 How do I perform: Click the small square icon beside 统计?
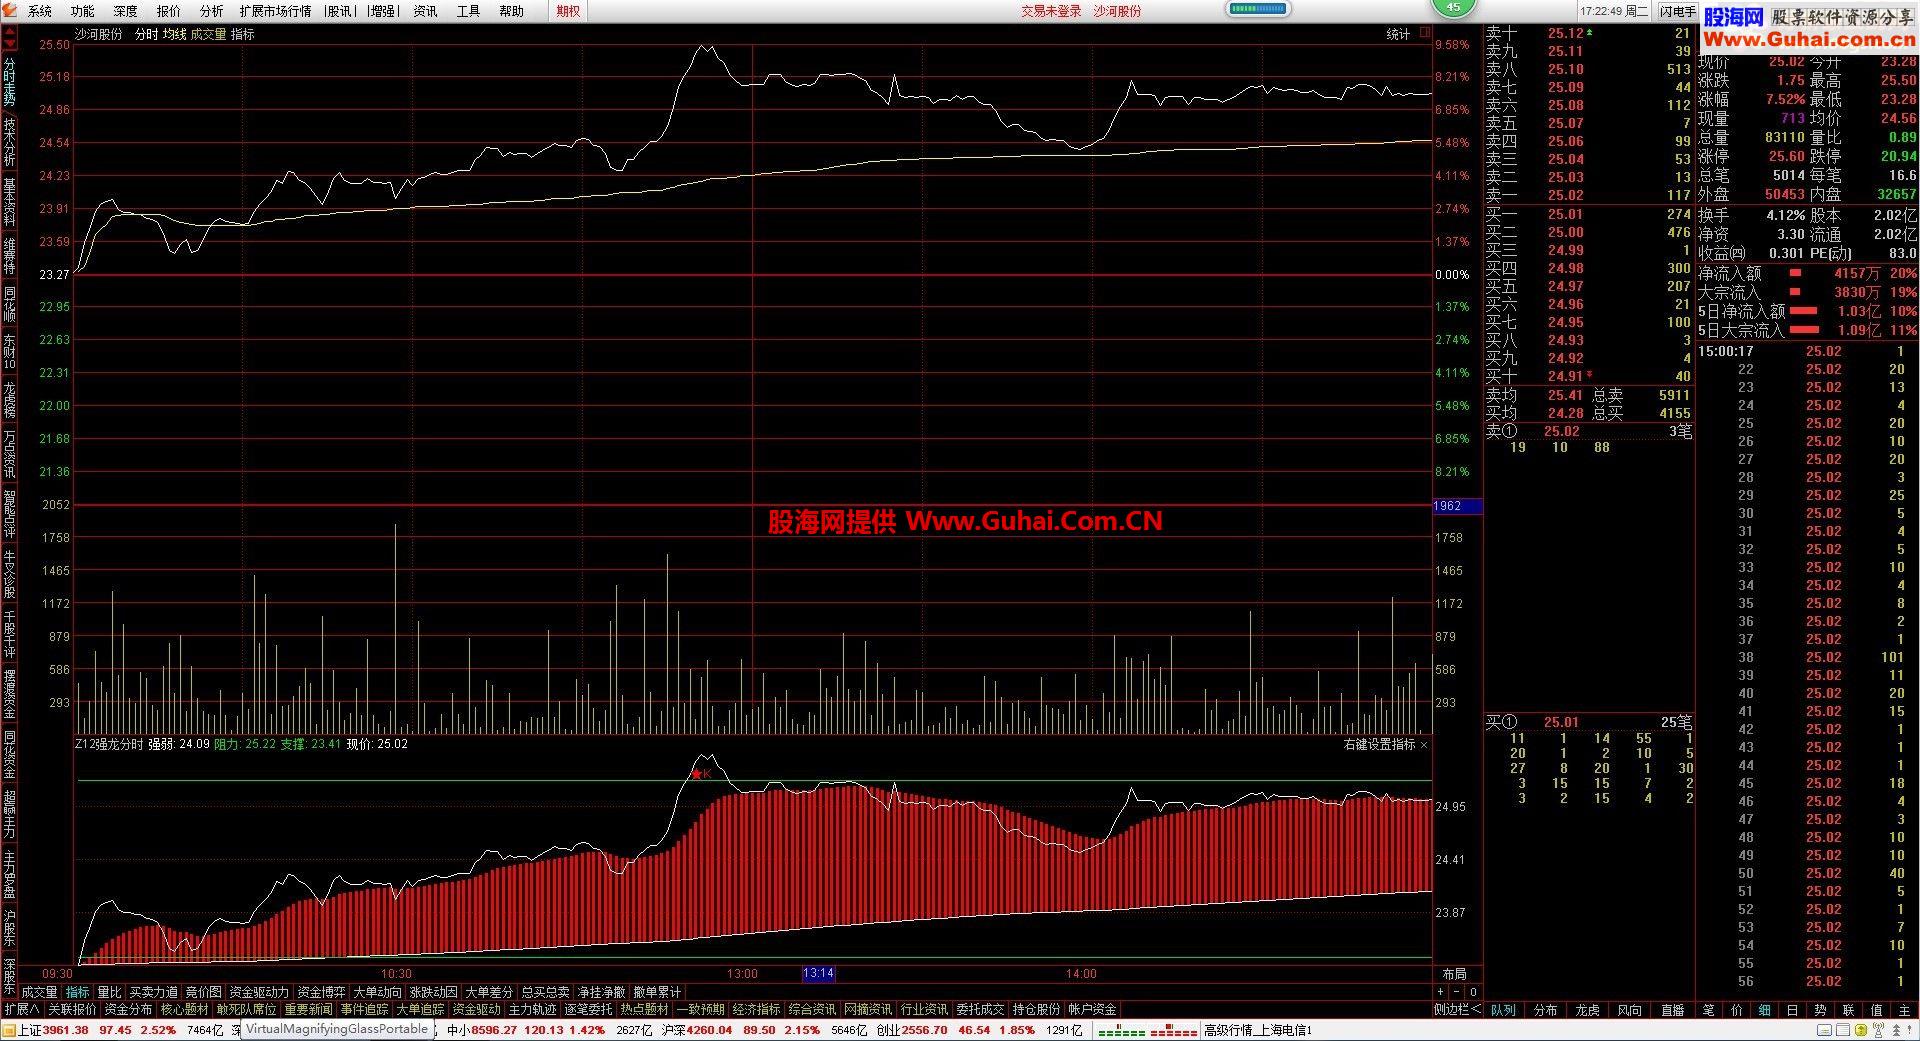[x=1425, y=33]
